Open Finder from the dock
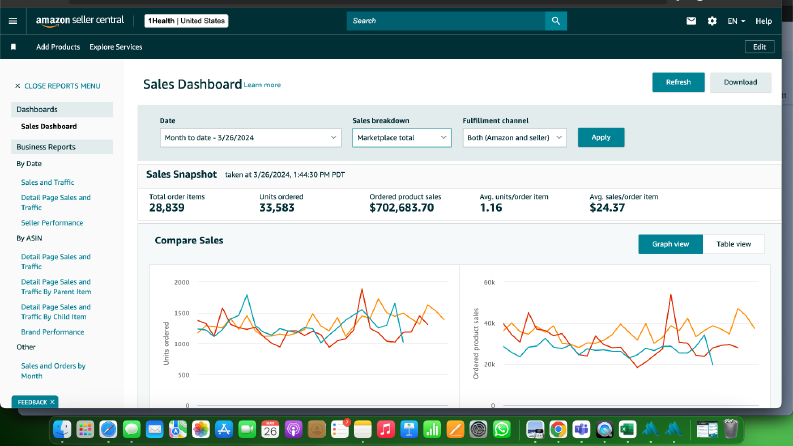The image size is (793, 446). 62,429
